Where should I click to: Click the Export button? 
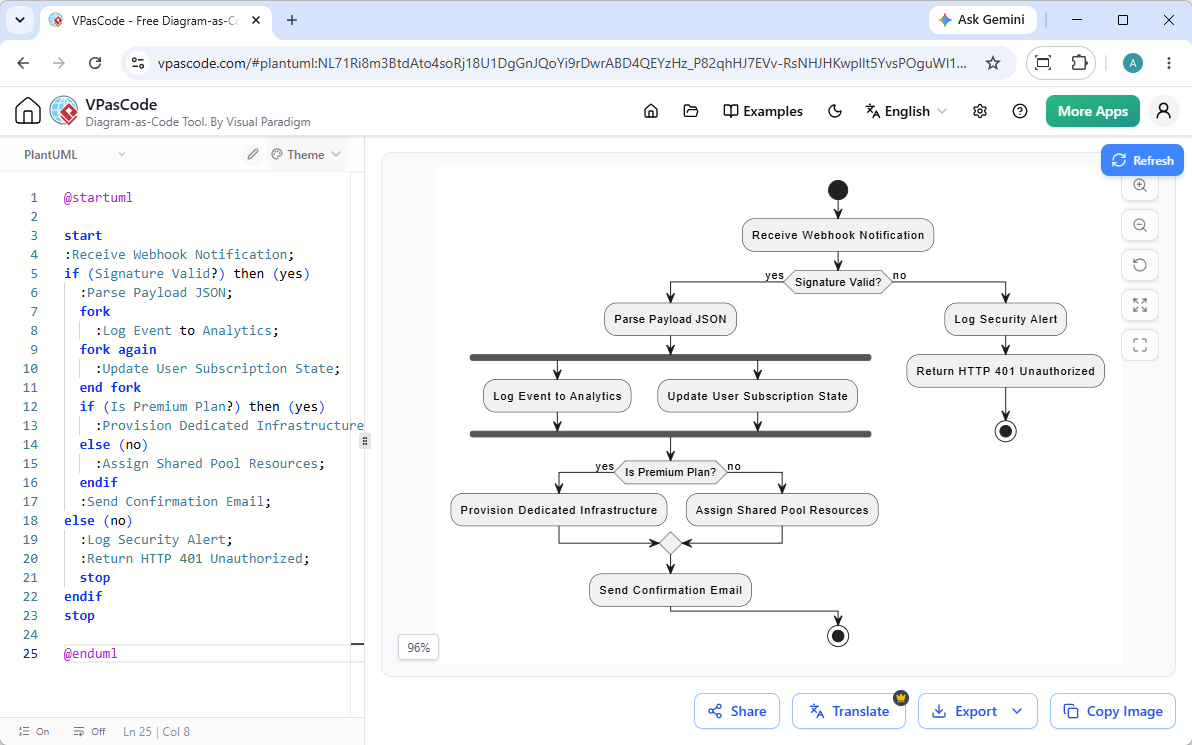pyautogui.click(x=963, y=711)
